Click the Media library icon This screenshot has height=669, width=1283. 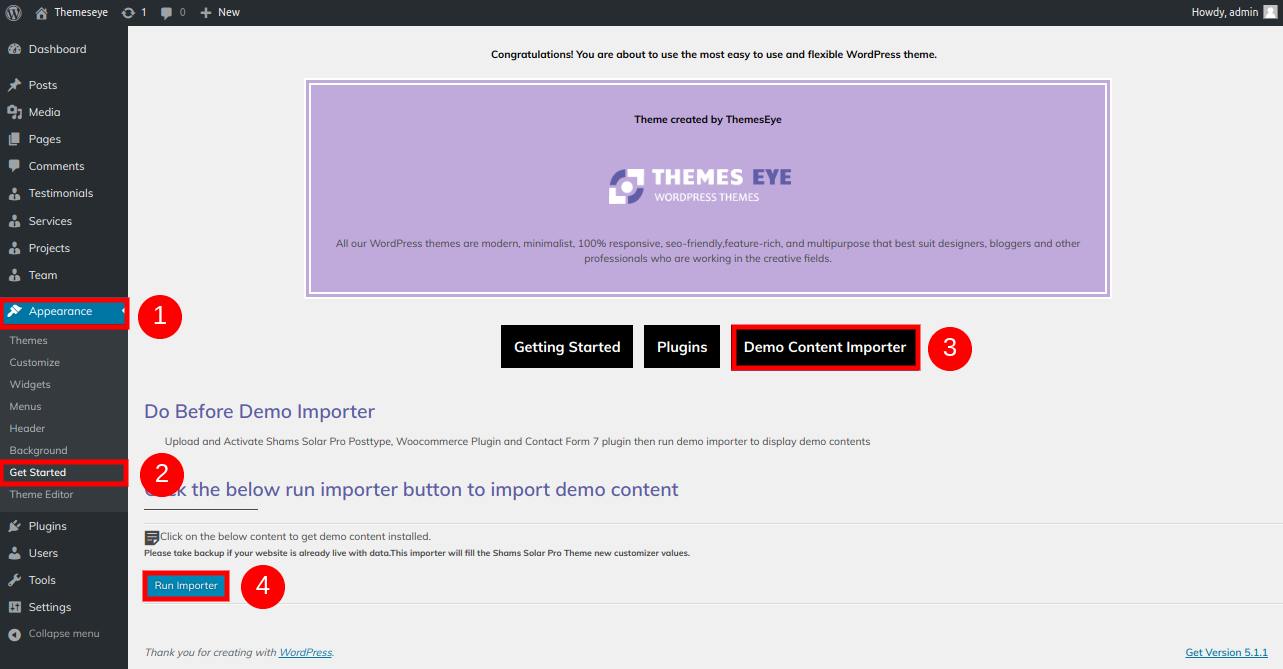(x=15, y=111)
